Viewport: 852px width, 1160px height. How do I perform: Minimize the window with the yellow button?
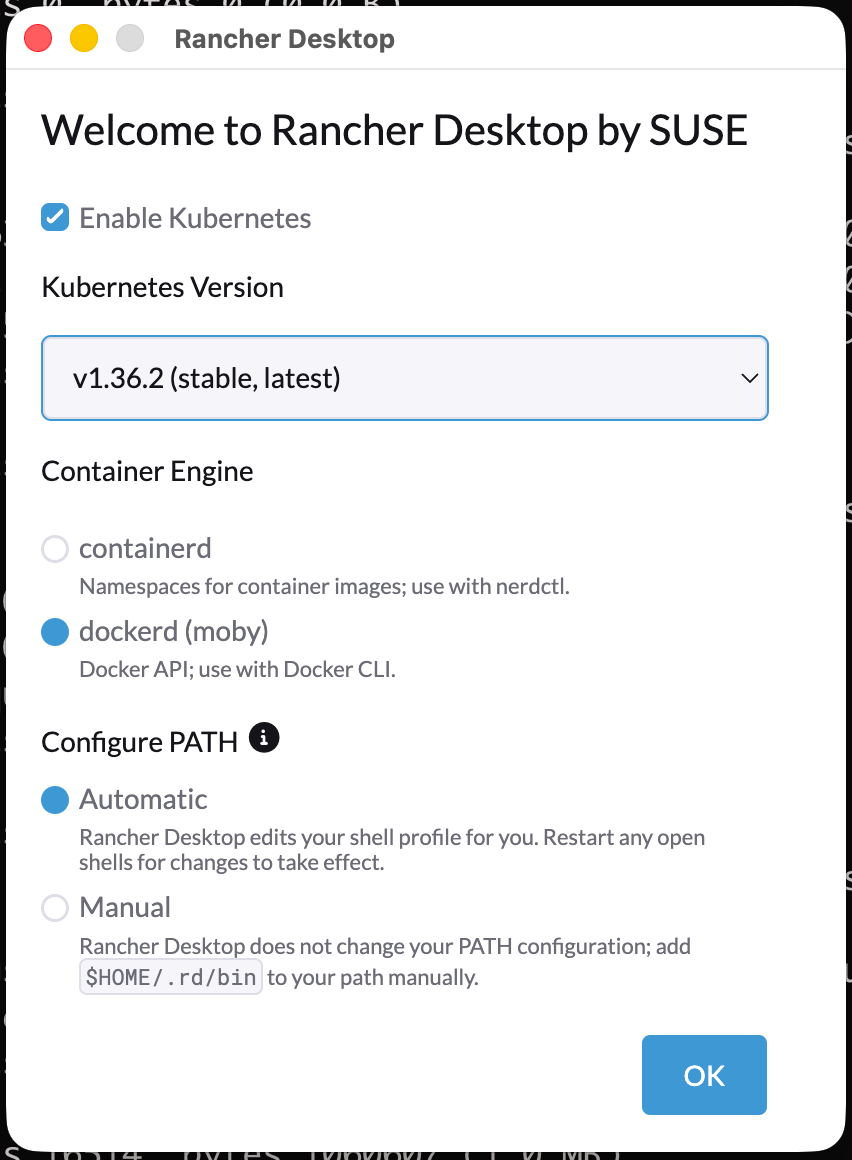[84, 38]
